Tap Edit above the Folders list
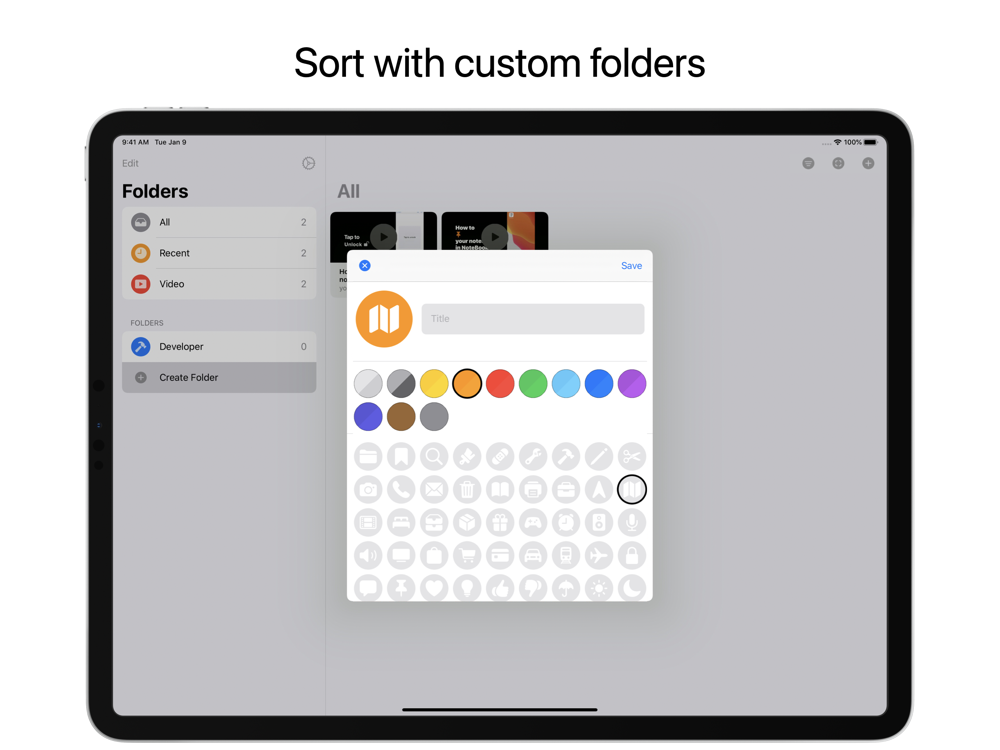The height and width of the screenshot is (750, 1000). (x=130, y=163)
